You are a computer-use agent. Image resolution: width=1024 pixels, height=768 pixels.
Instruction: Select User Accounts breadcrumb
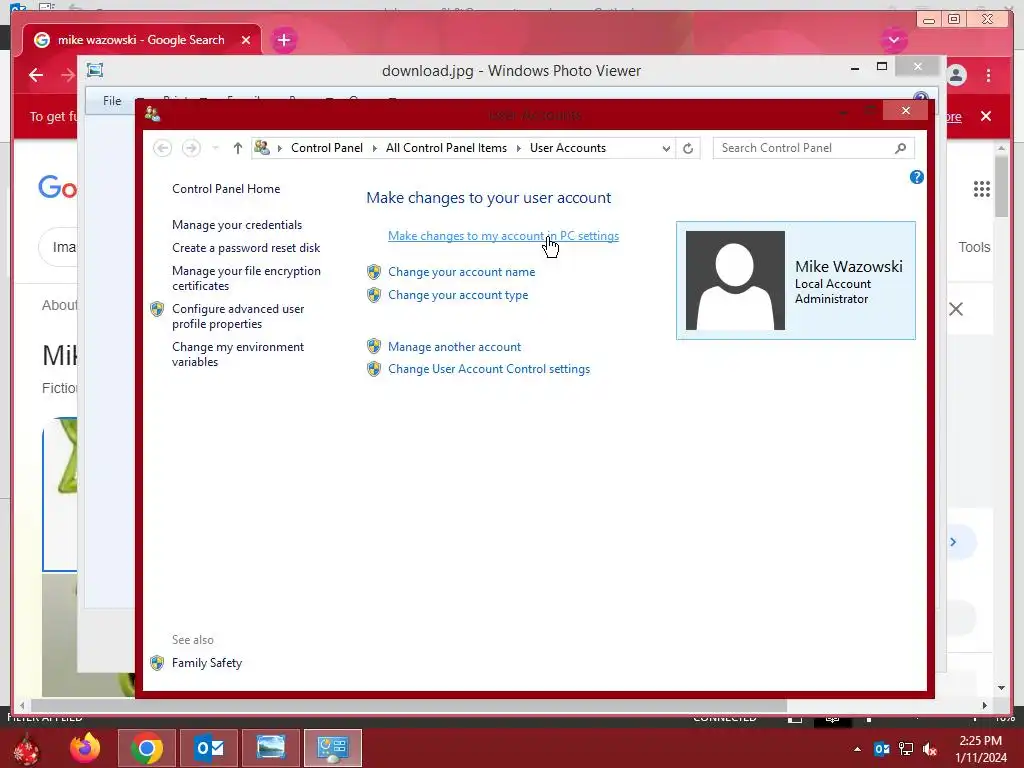click(x=568, y=148)
